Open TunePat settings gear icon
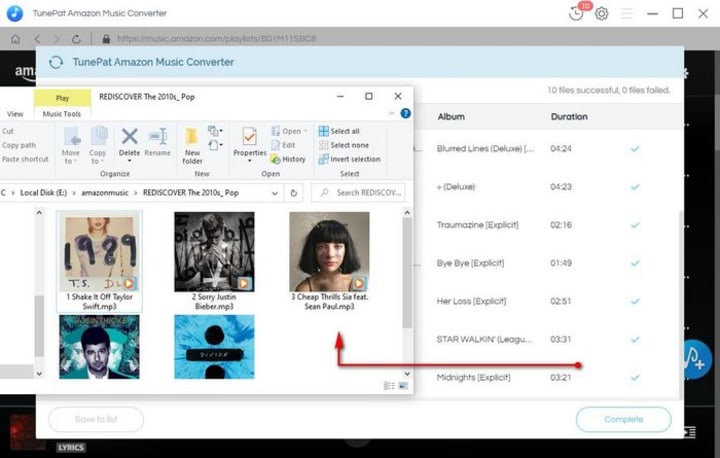Screen dimensions: 720x458 click(602, 14)
